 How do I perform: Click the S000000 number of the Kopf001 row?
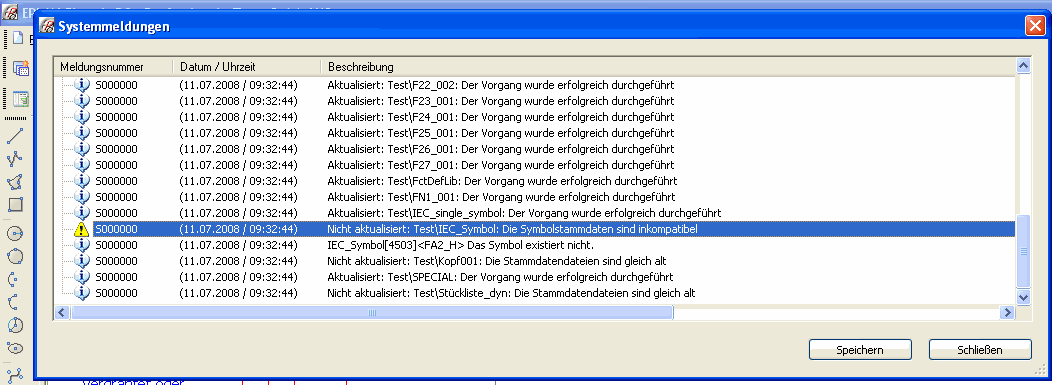[x=116, y=261]
